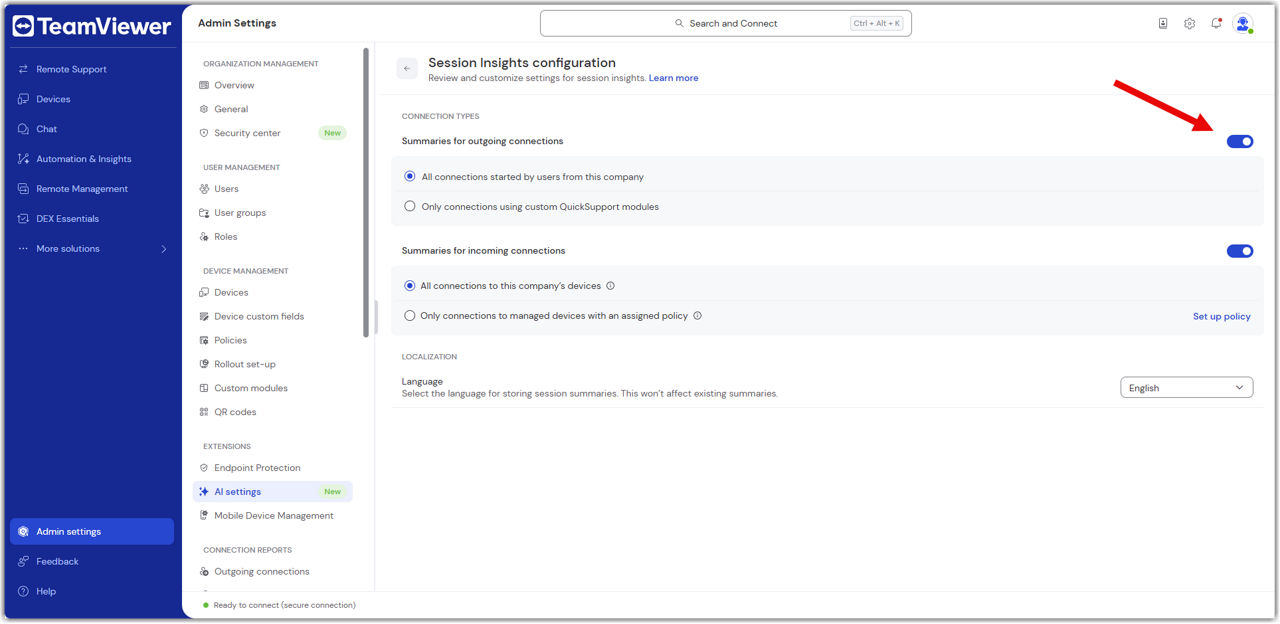
Task: Select Only connections using custom QuickSupport modules
Action: point(410,206)
